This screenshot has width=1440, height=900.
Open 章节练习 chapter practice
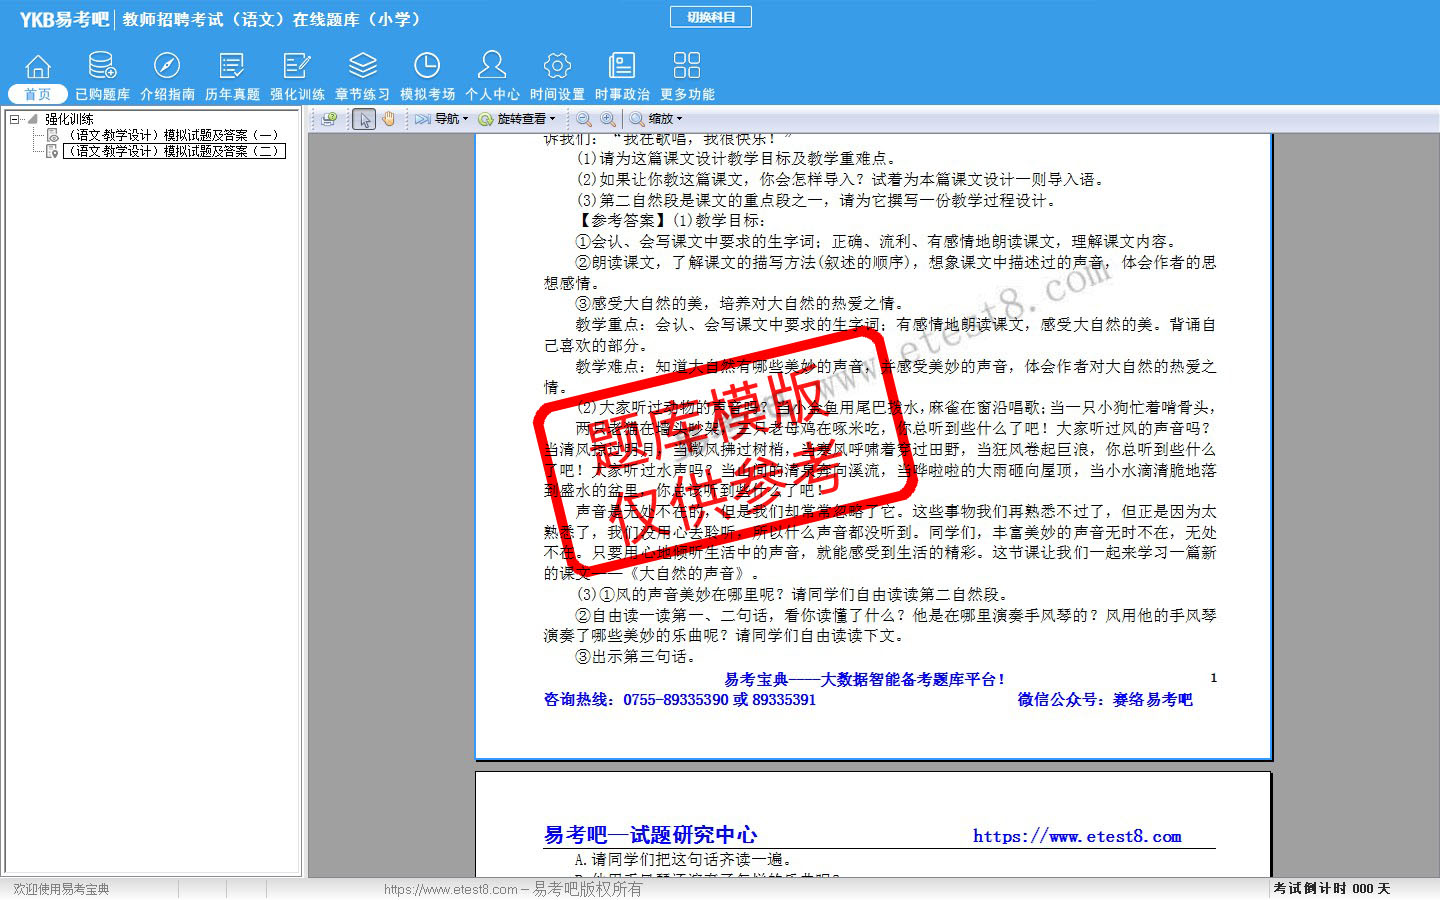pyautogui.click(x=362, y=67)
